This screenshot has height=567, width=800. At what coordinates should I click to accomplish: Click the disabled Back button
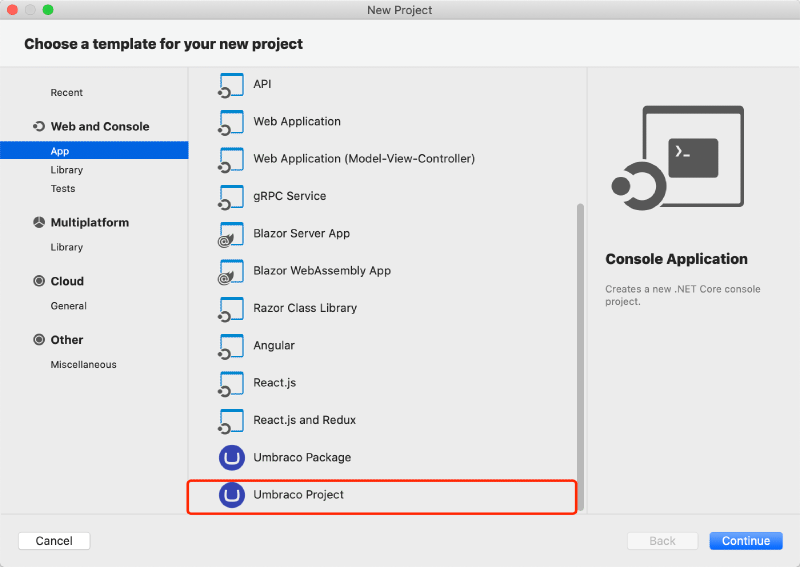click(x=662, y=541)
